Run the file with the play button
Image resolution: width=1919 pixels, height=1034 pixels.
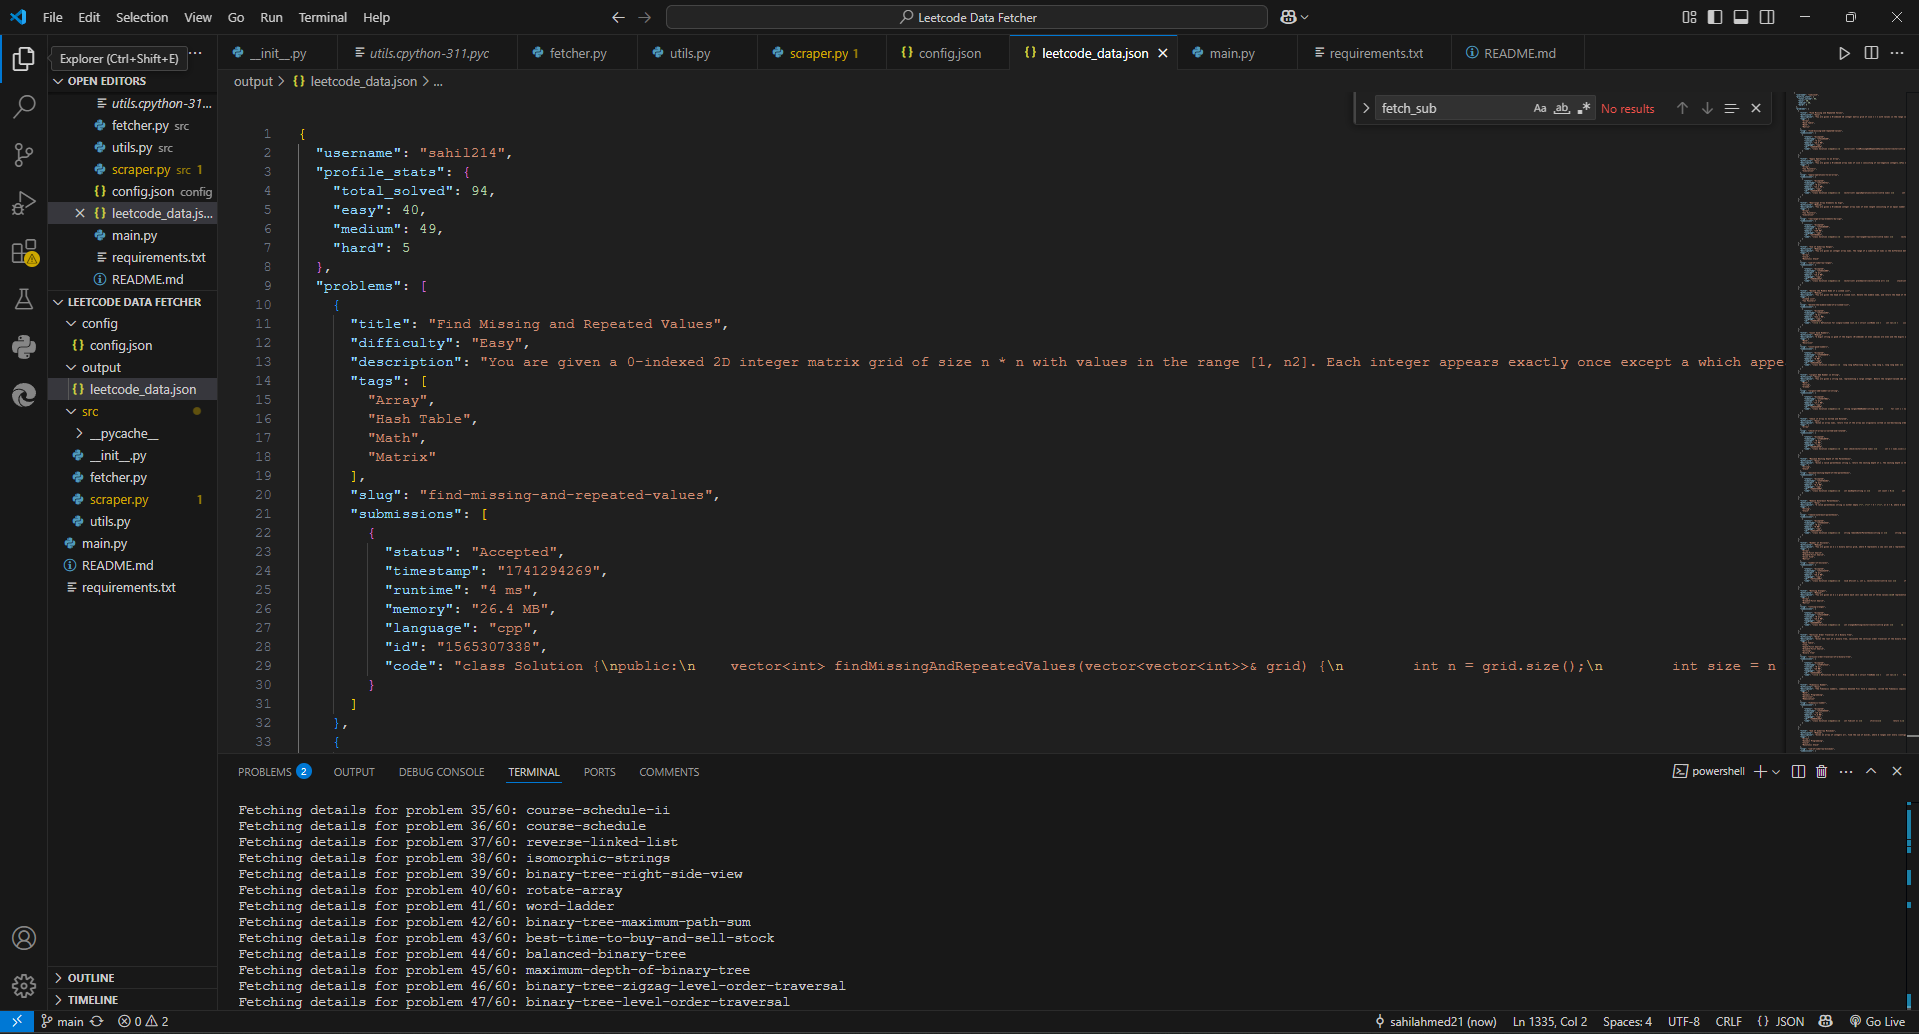(1844, 53)
